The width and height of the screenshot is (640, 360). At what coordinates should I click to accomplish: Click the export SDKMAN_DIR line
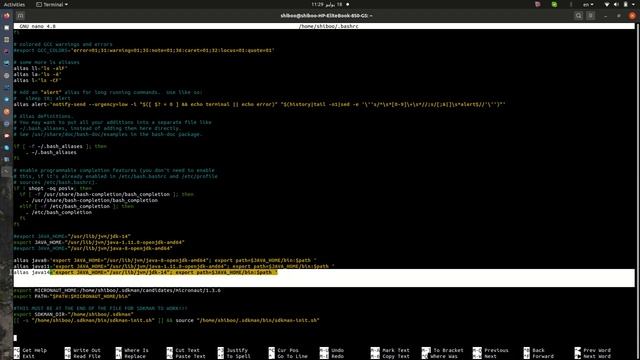coord(73,314)
